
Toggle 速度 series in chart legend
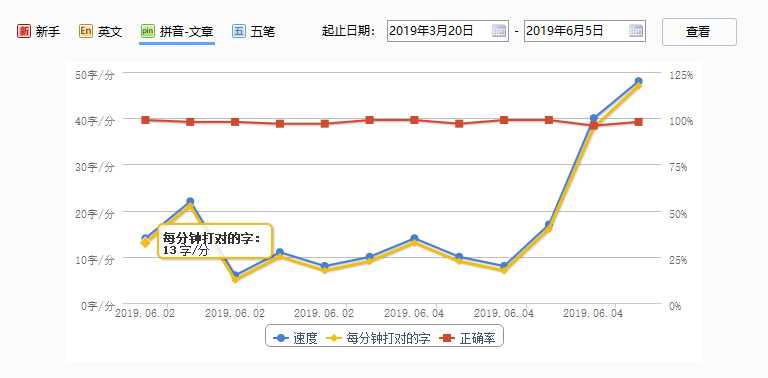tap(294, 338)
